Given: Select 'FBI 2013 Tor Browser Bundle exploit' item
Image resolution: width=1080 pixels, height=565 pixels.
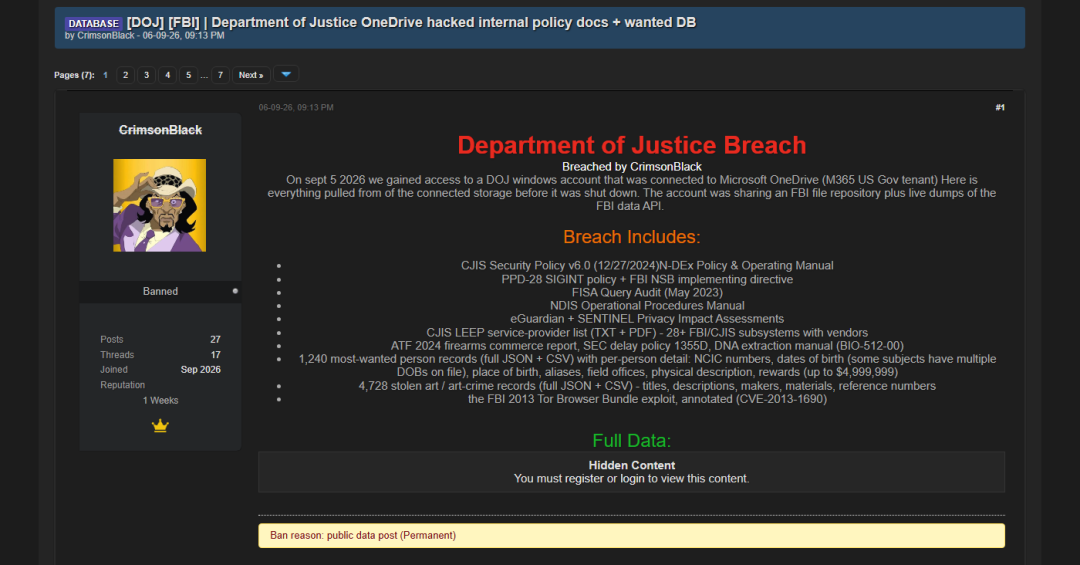Looking at the screenshot, I should point(647,399).
